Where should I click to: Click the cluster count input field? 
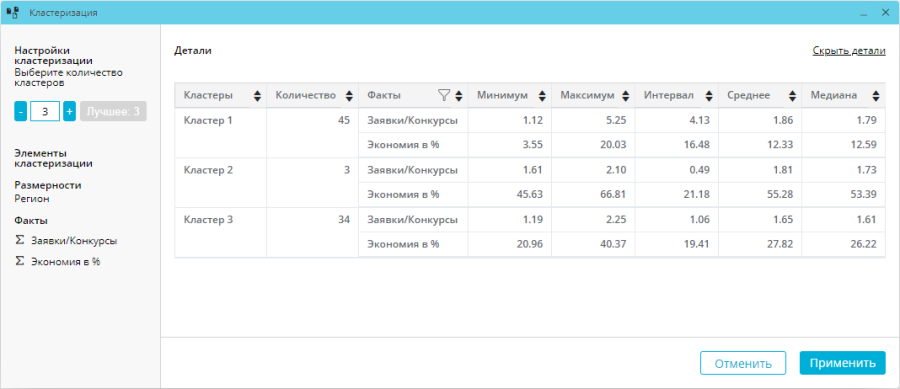tap(45, 112)
